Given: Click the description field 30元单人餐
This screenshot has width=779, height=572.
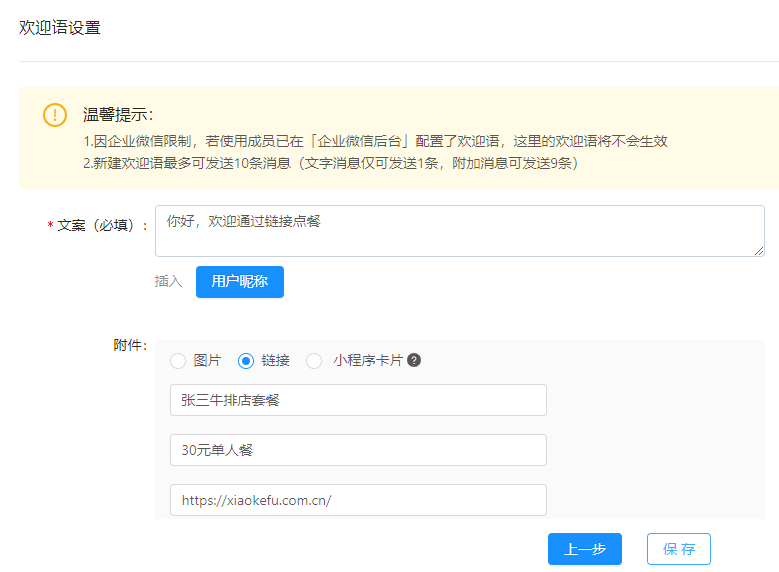Looking at the screenshot, I should [358, 450].
